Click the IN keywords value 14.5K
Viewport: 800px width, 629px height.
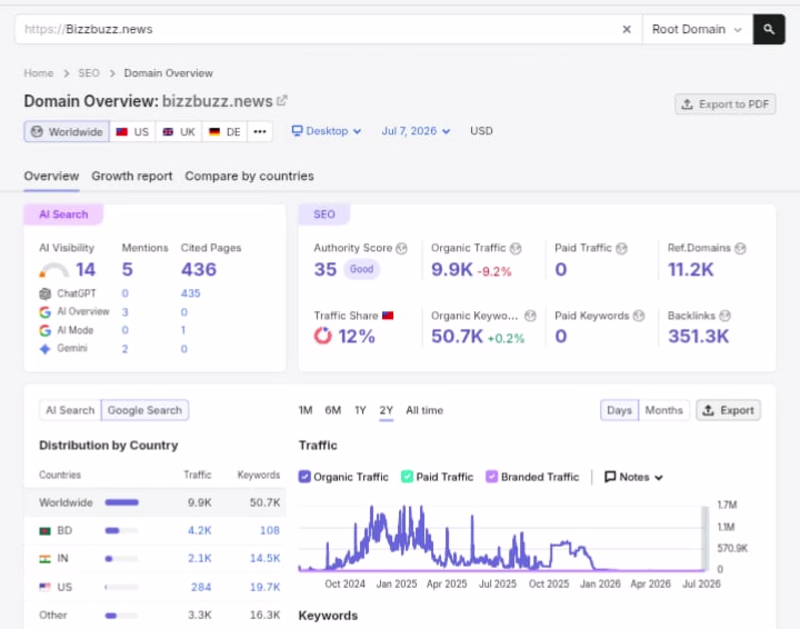pyautogui.click(x=265, y=559)
